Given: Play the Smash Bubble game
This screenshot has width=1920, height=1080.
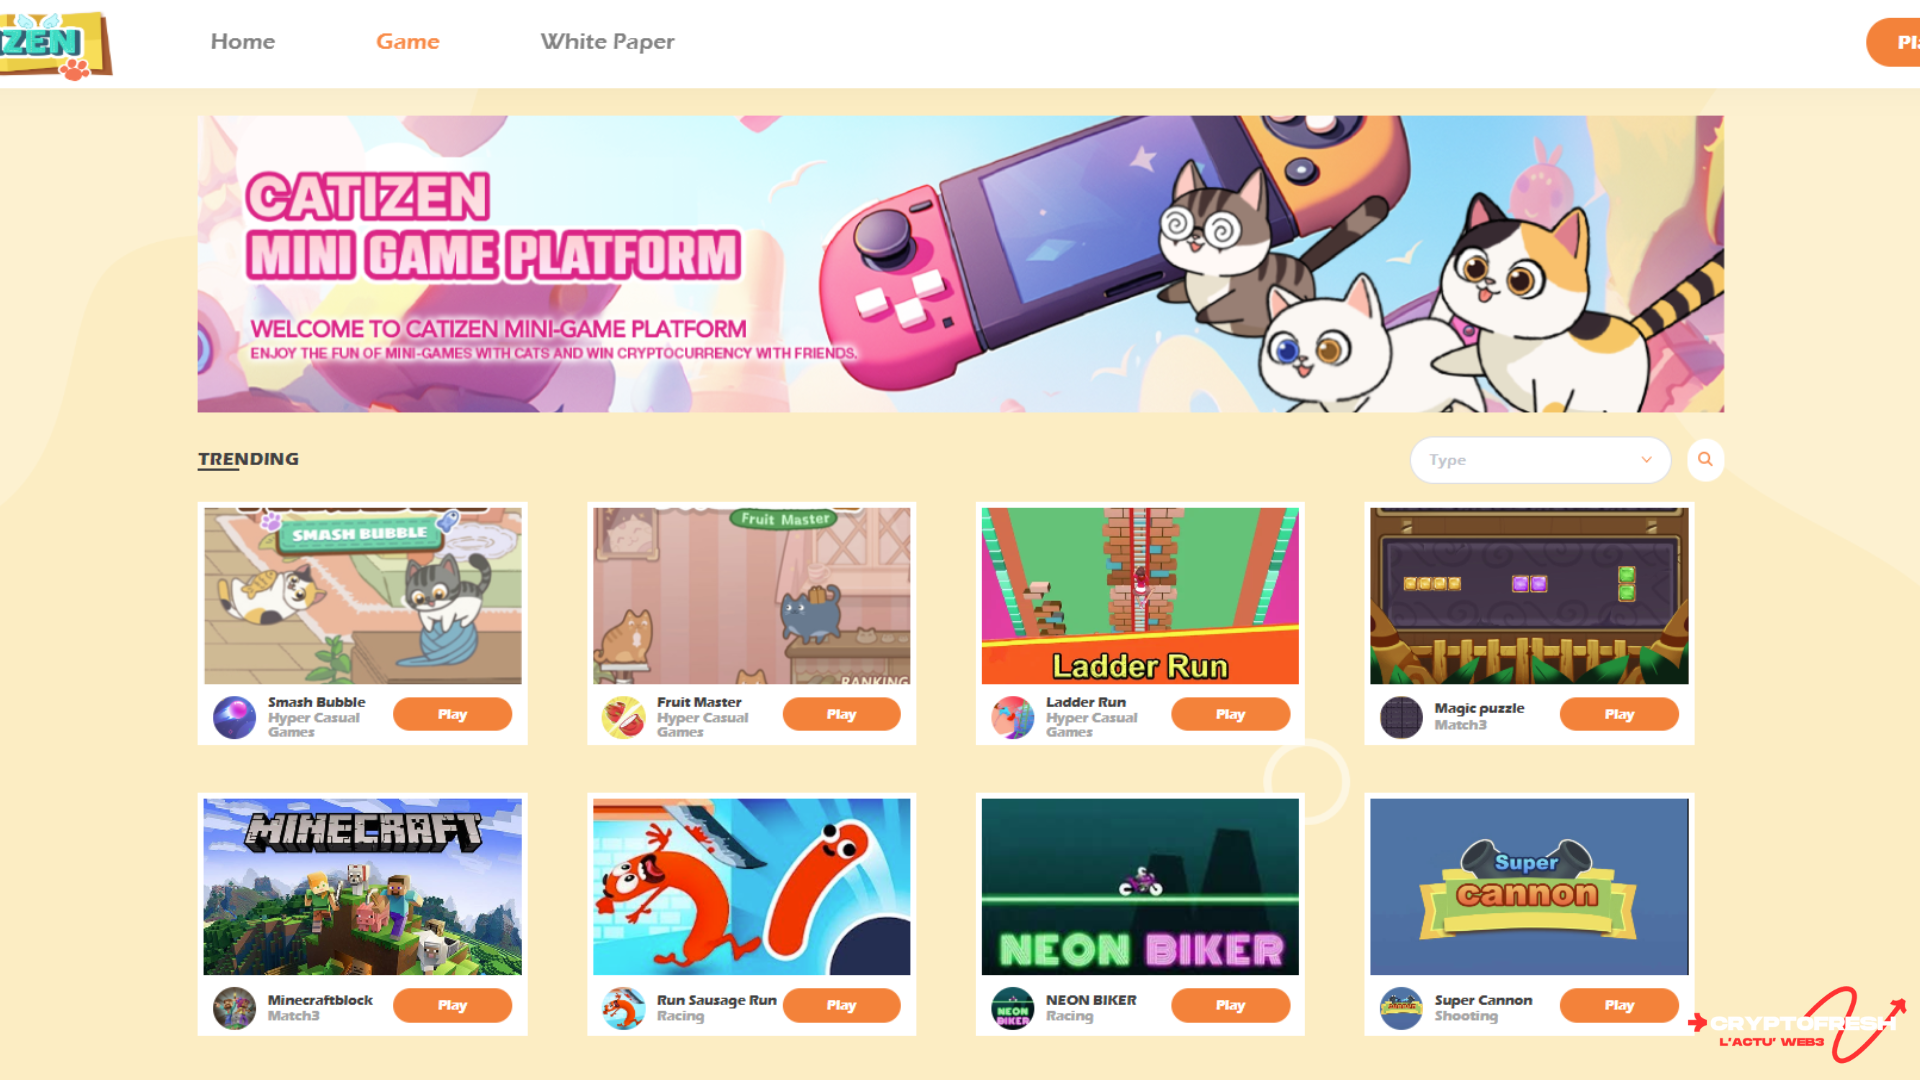Looking at the screenshot, I should pos(452,714).
